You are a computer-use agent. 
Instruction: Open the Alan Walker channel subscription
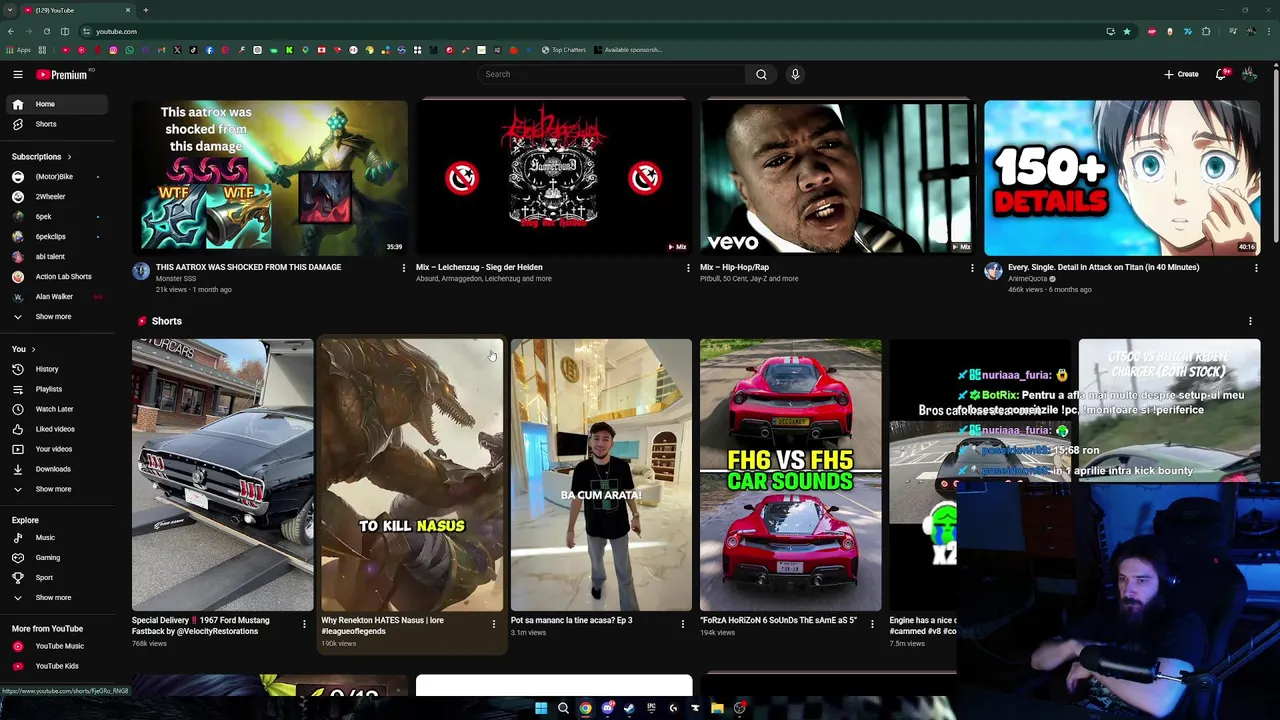click(57, 297)
